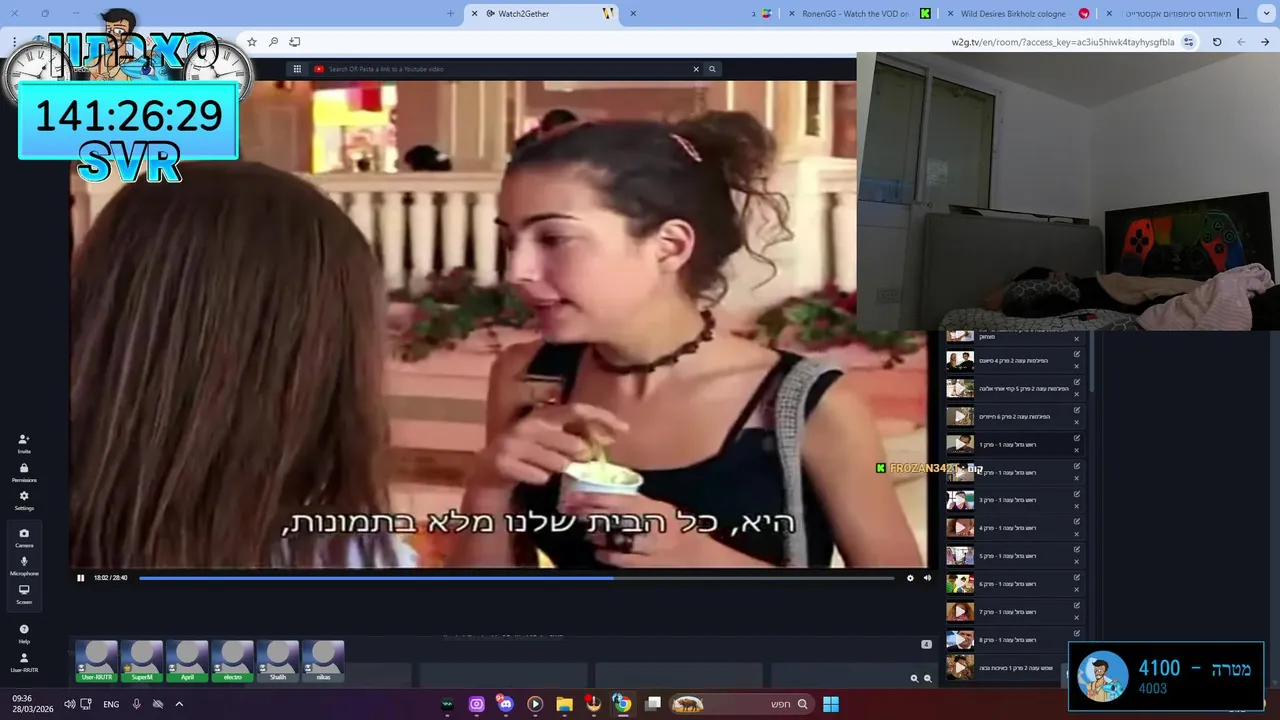Image resolution: width=1280 pixels, height=720 pixels.
Task: Edit the ראש גדול פרק 4 playlist entry
Action: 1077,522
